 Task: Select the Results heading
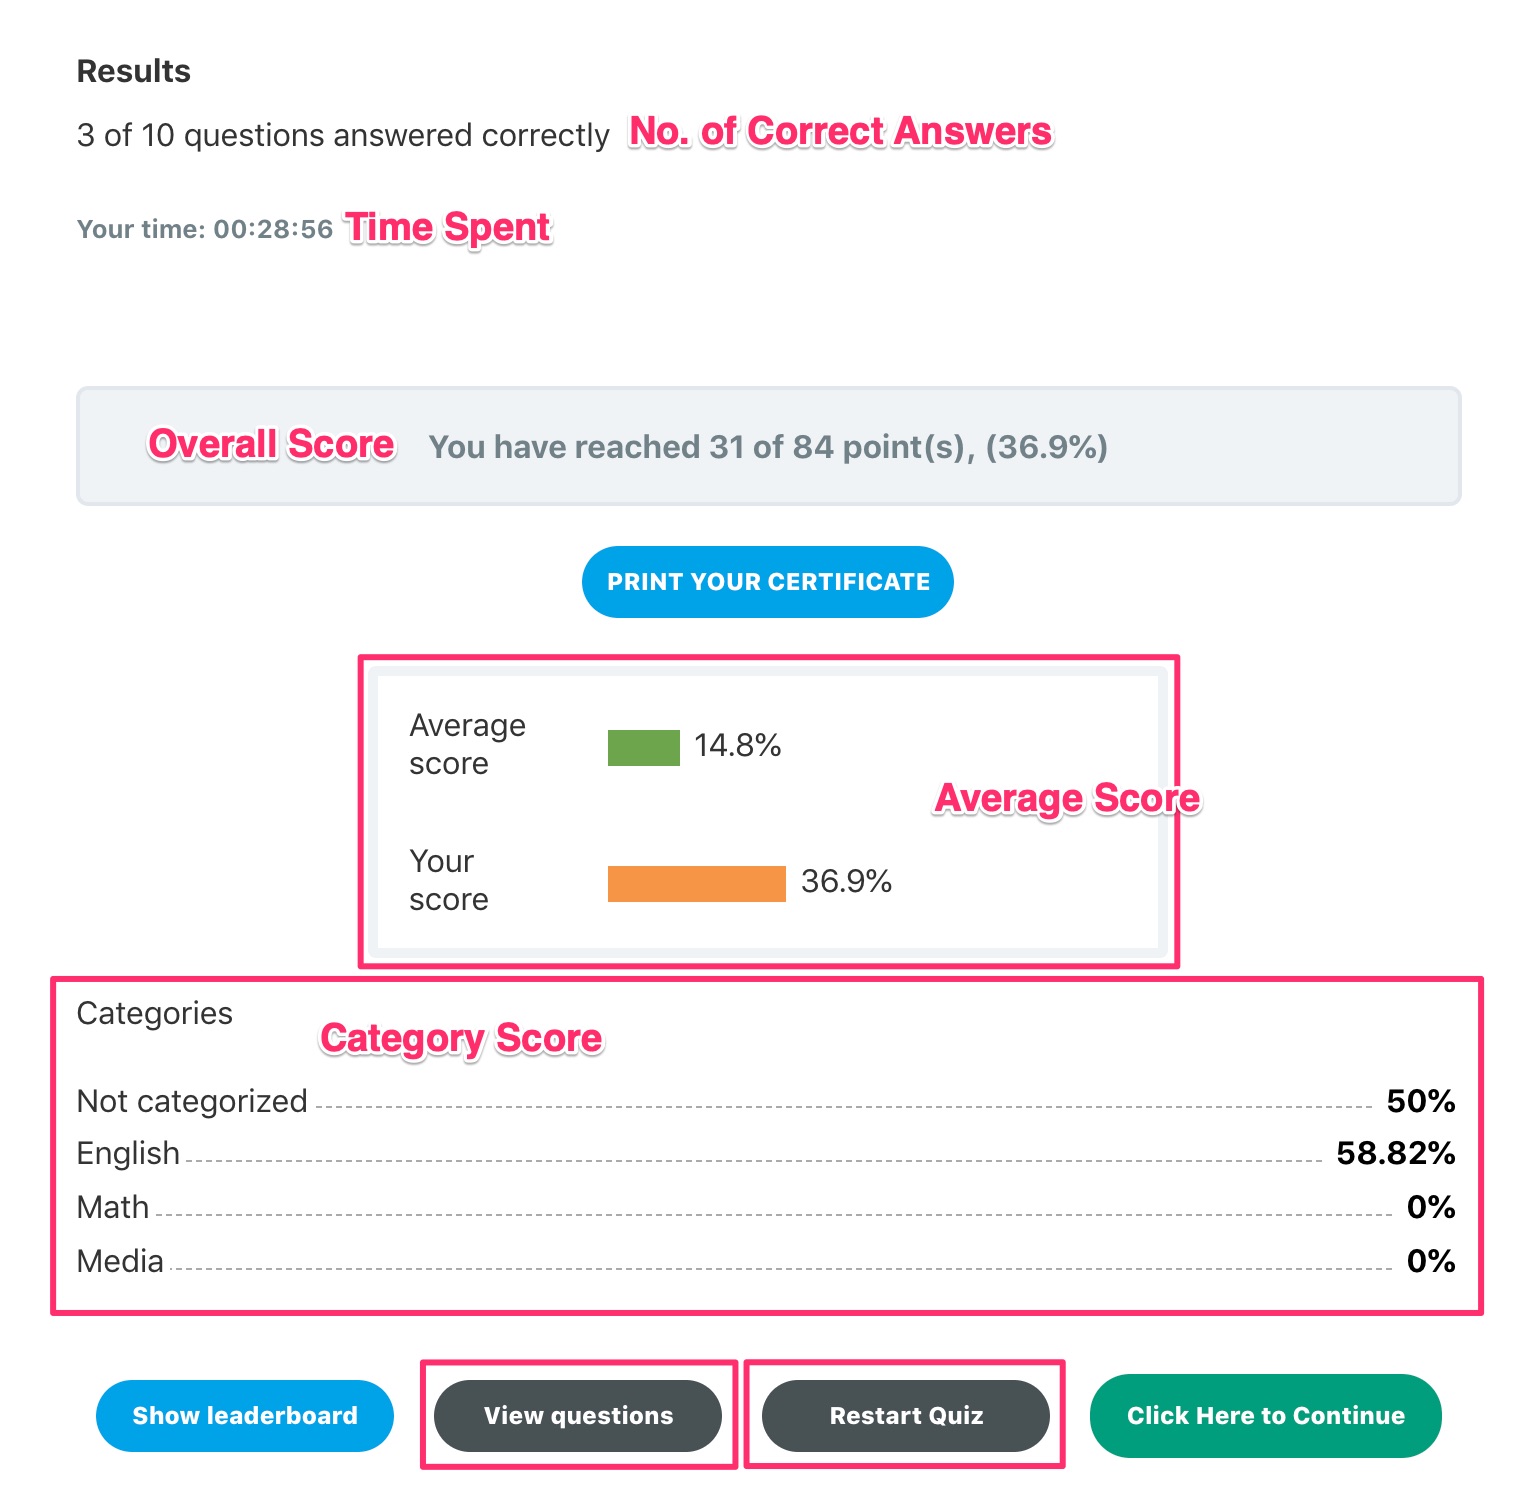pos(134,71)
